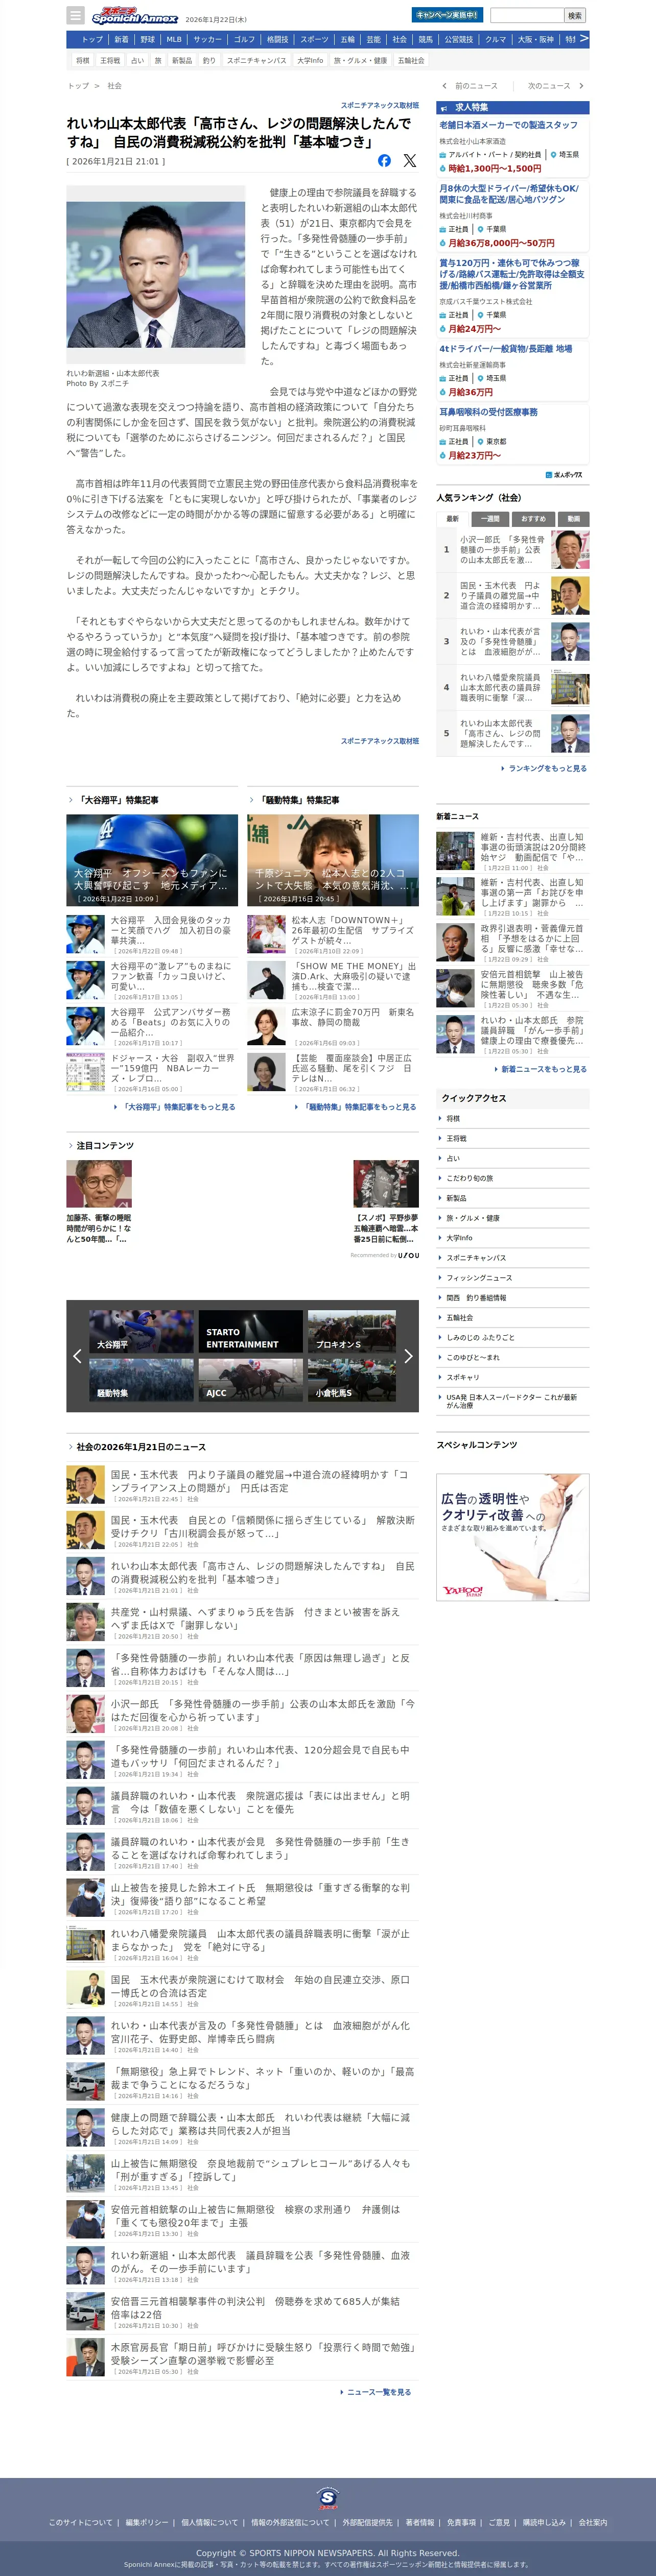Expand 「大谷翔平」特集記事 heading chevron

point(71,800)
